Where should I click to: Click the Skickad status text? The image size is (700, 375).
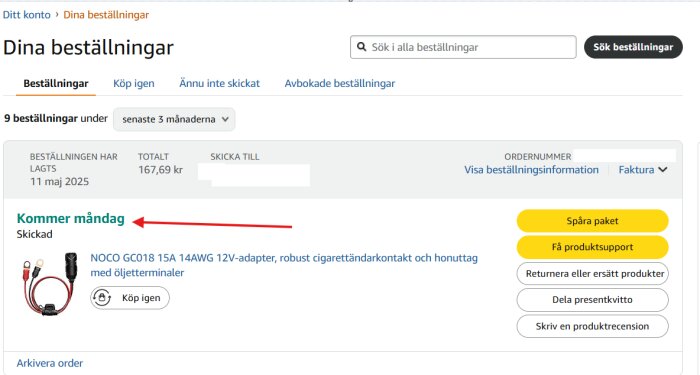coord(34,234)
